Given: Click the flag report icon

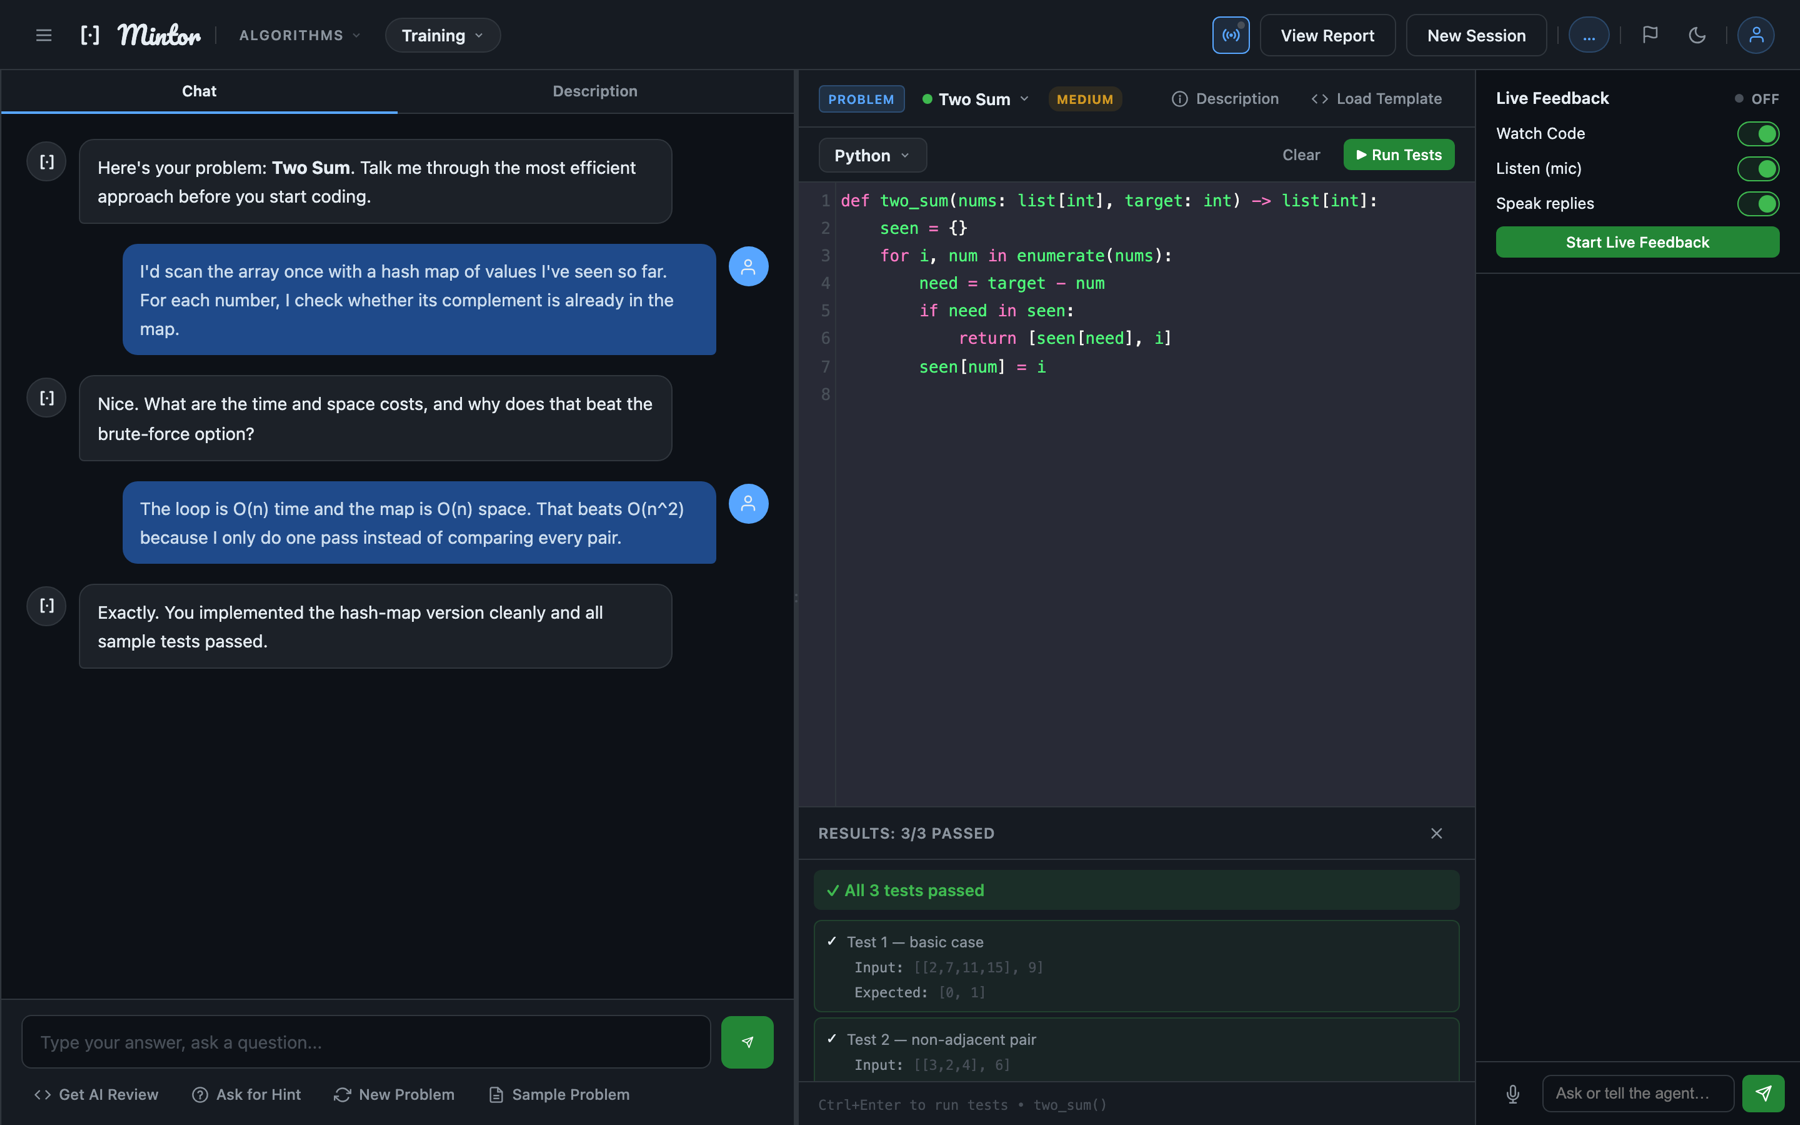Looking at the screenshot, I should (x=1650, y=35).
